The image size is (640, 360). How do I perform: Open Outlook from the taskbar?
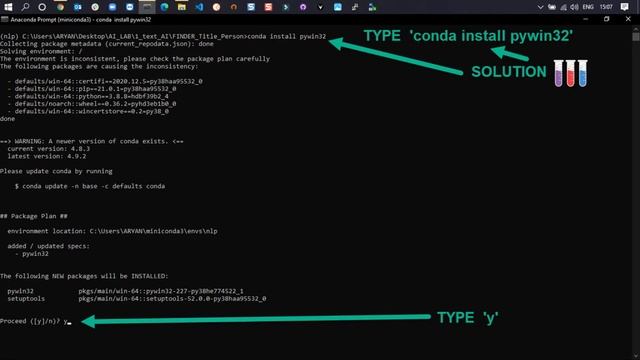78,7
